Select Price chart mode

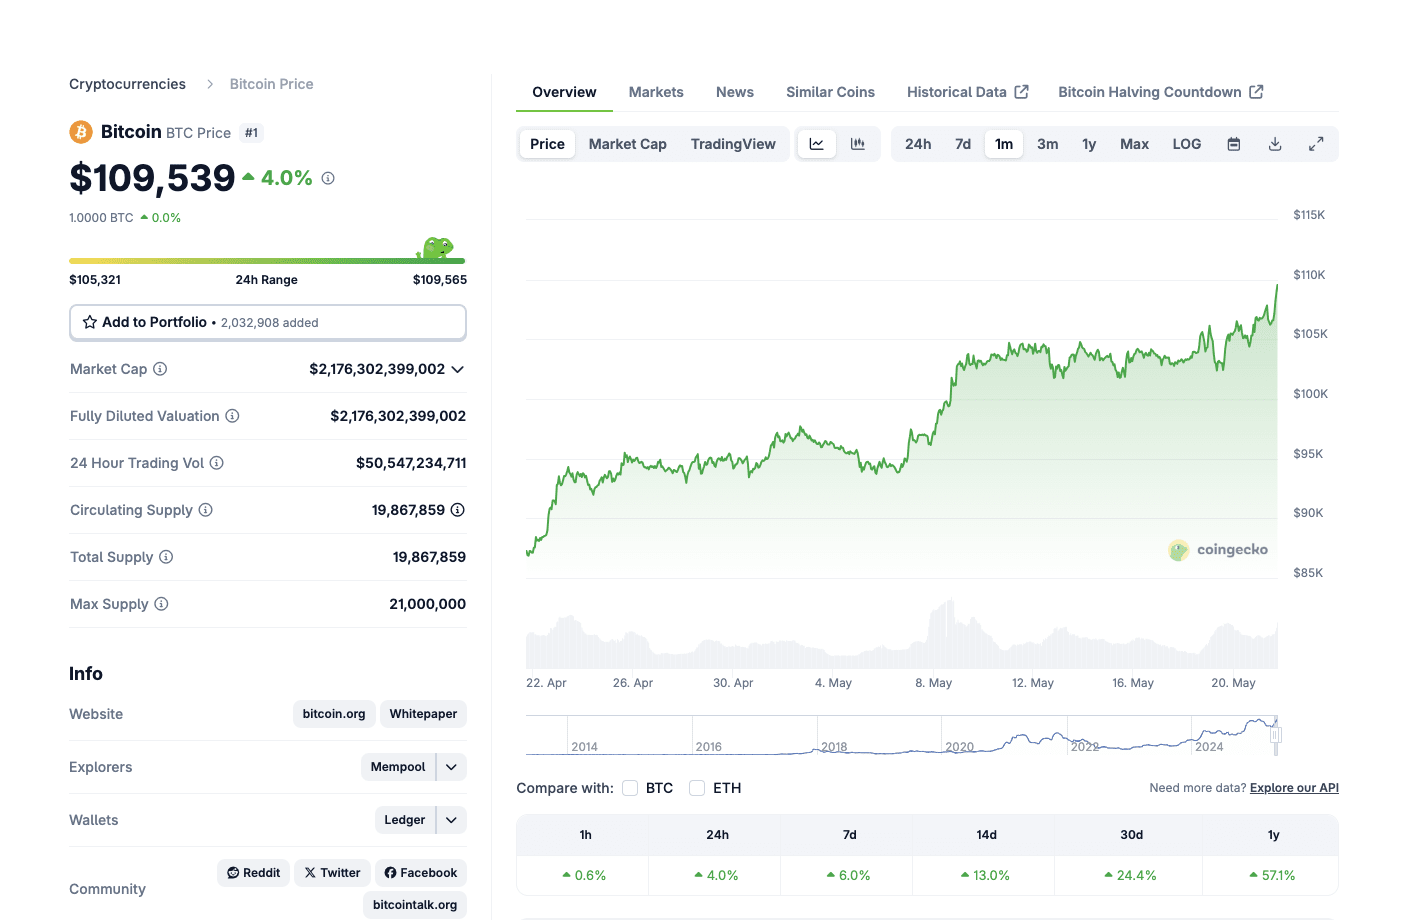point(547,144)
